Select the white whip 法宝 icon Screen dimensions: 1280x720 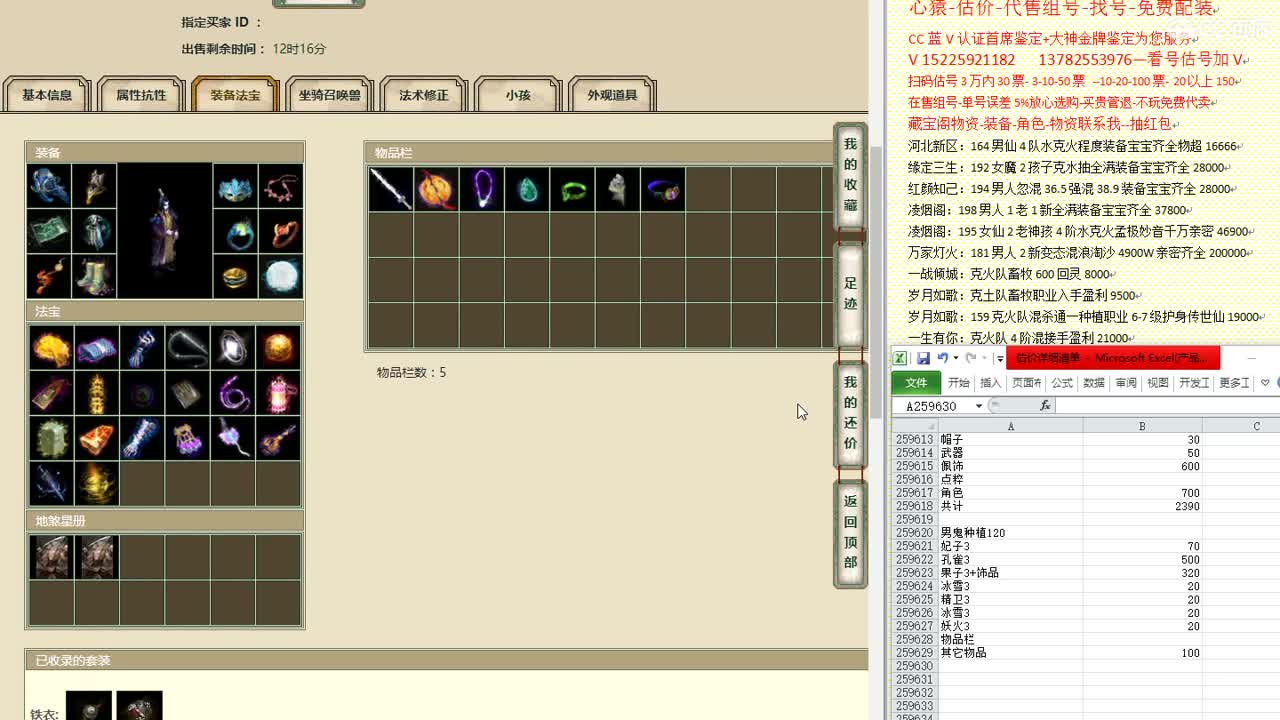[x=187, y=347]
